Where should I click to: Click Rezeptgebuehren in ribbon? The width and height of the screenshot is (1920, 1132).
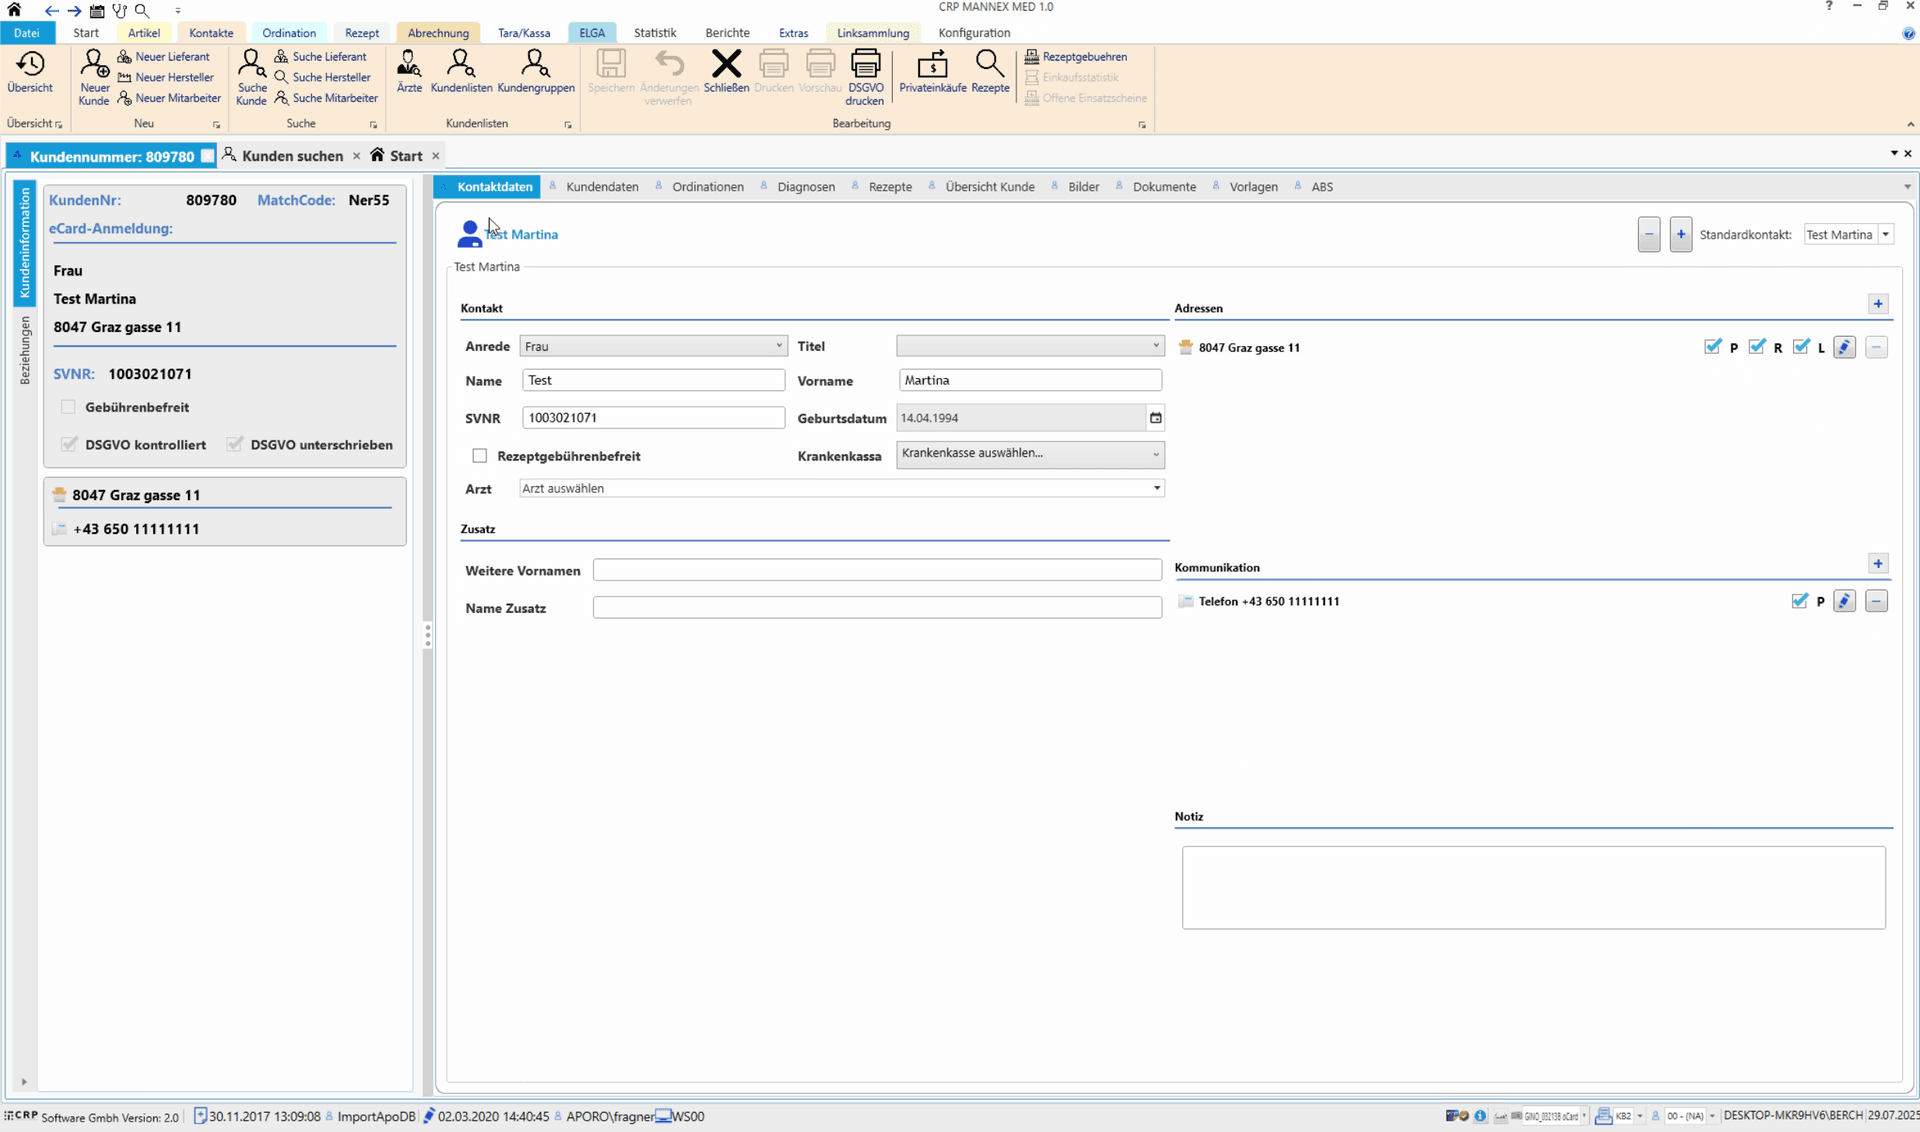(1075, 57)
